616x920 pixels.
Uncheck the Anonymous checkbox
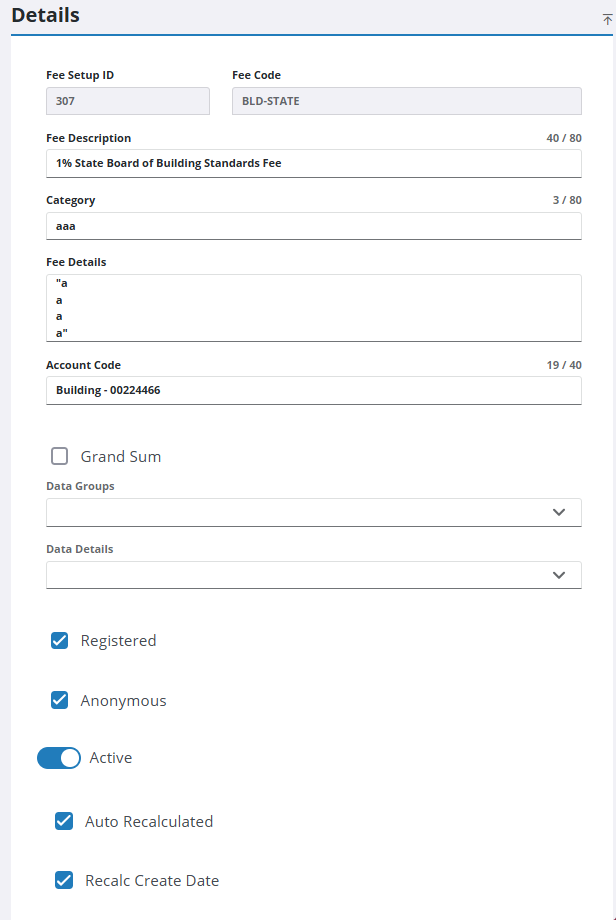pyautogui.click(x=60, y=701)
